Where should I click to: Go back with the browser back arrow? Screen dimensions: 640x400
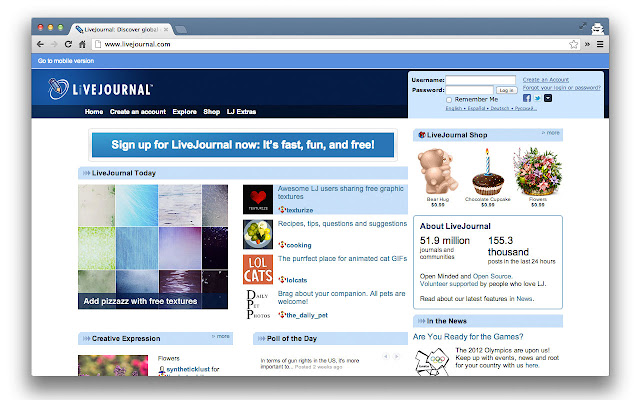click(40, 44)
